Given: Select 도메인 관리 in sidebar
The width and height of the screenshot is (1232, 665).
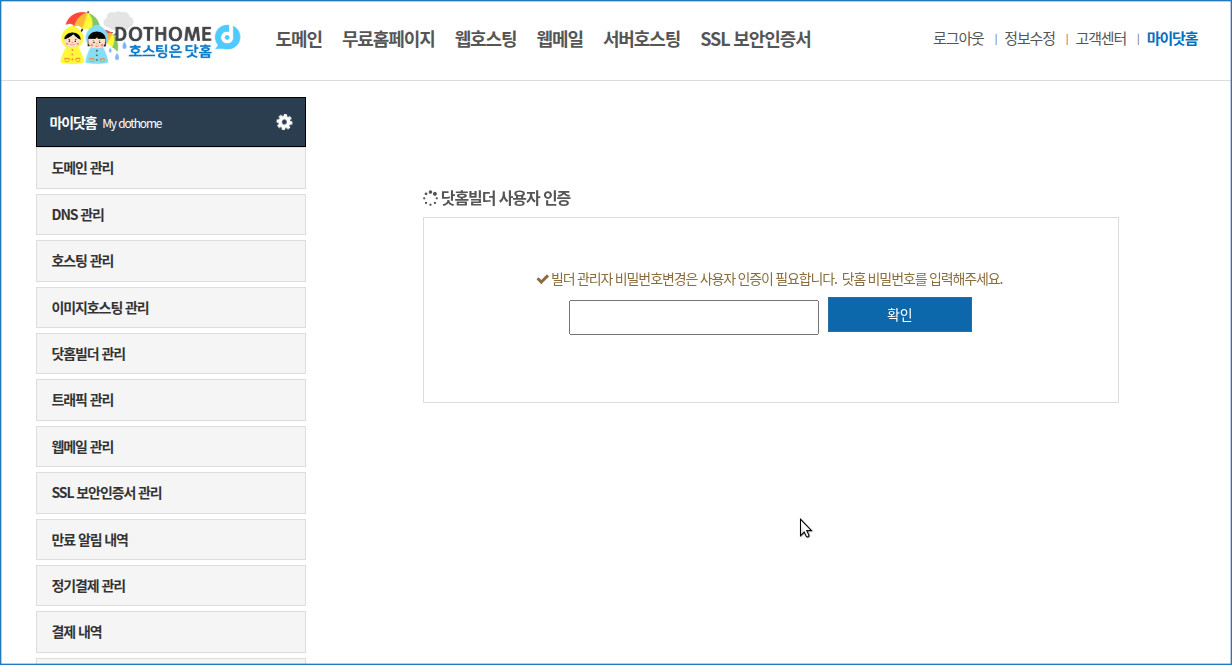Looking at the screenshot, I should coord(171,168).
